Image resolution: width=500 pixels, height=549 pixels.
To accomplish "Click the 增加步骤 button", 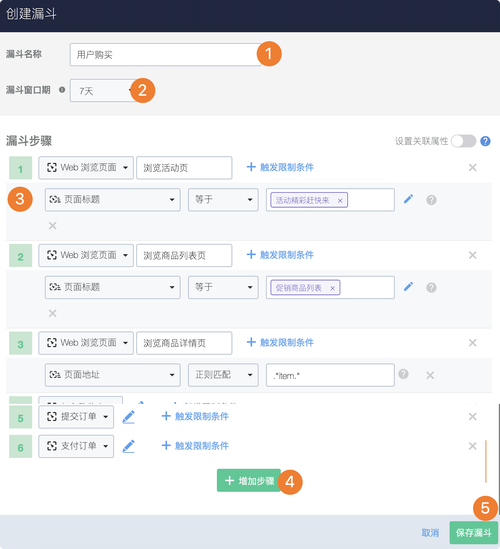I will click(x=249, y=480).
